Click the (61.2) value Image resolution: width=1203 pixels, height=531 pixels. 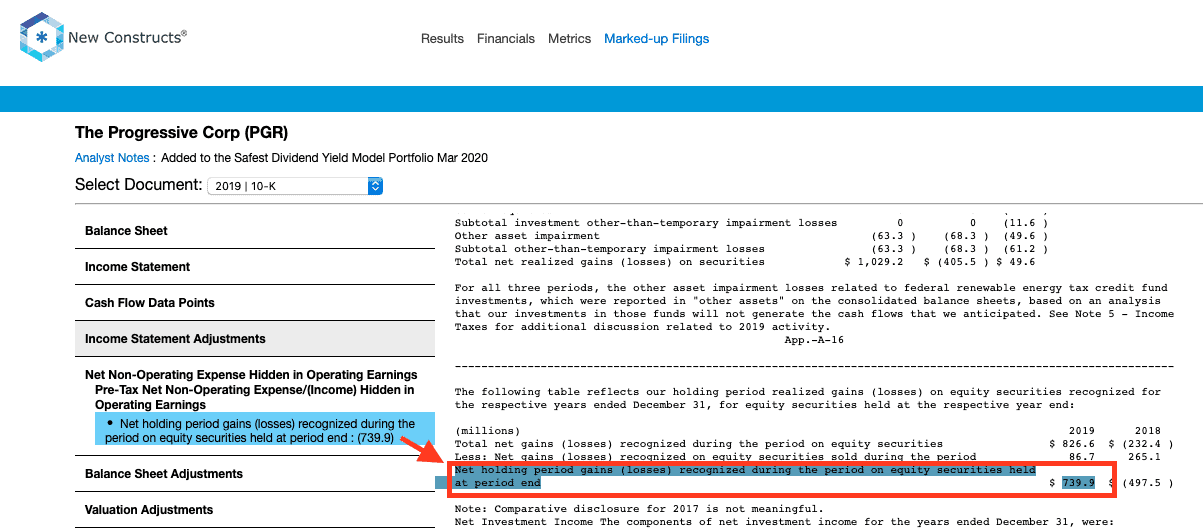click(x=1025, y=249)
